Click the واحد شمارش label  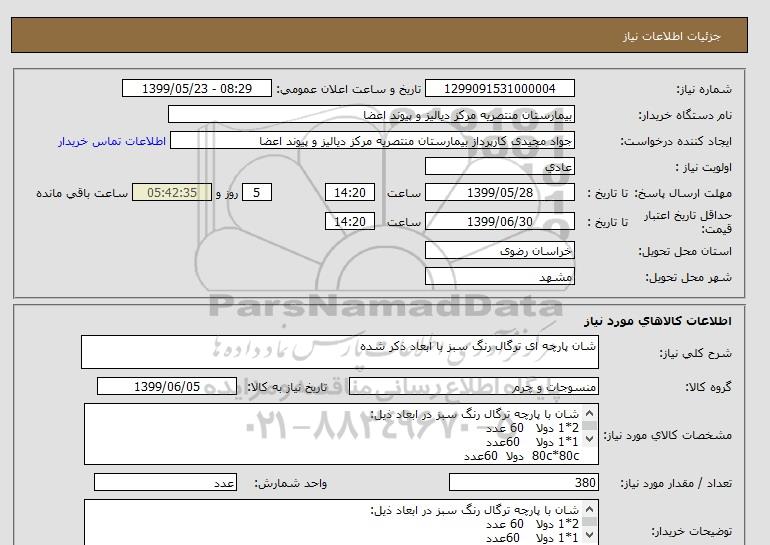290,484
